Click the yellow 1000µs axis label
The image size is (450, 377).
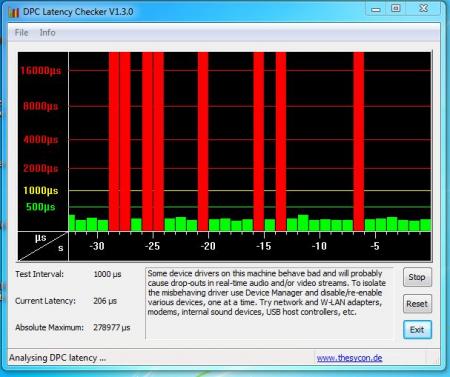click(x=41, y=191)
